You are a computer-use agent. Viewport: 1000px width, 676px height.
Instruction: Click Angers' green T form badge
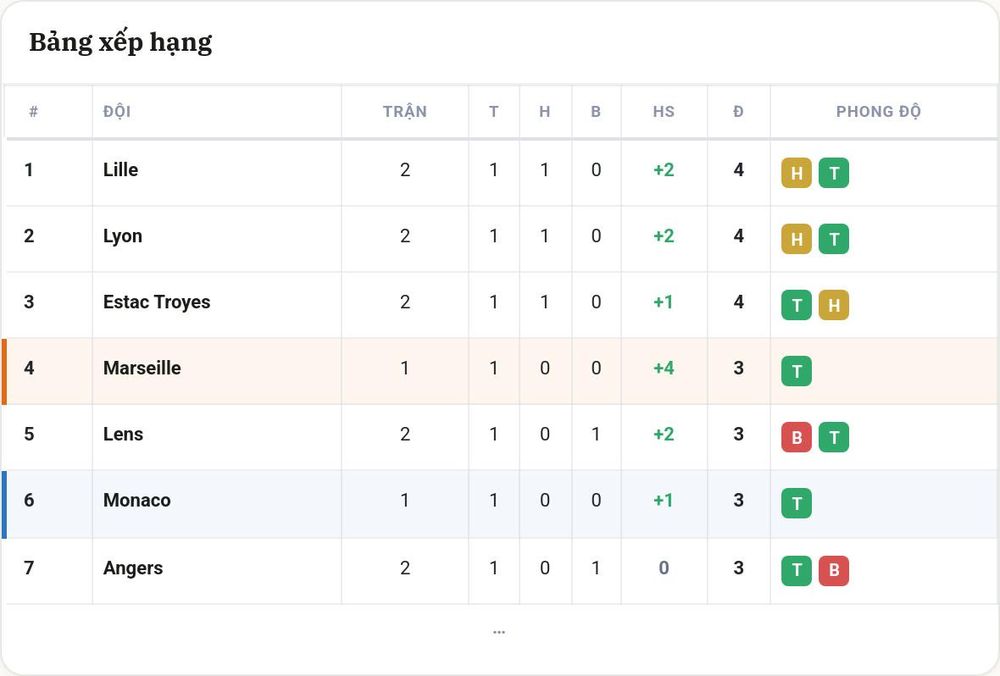pos(797,571)
